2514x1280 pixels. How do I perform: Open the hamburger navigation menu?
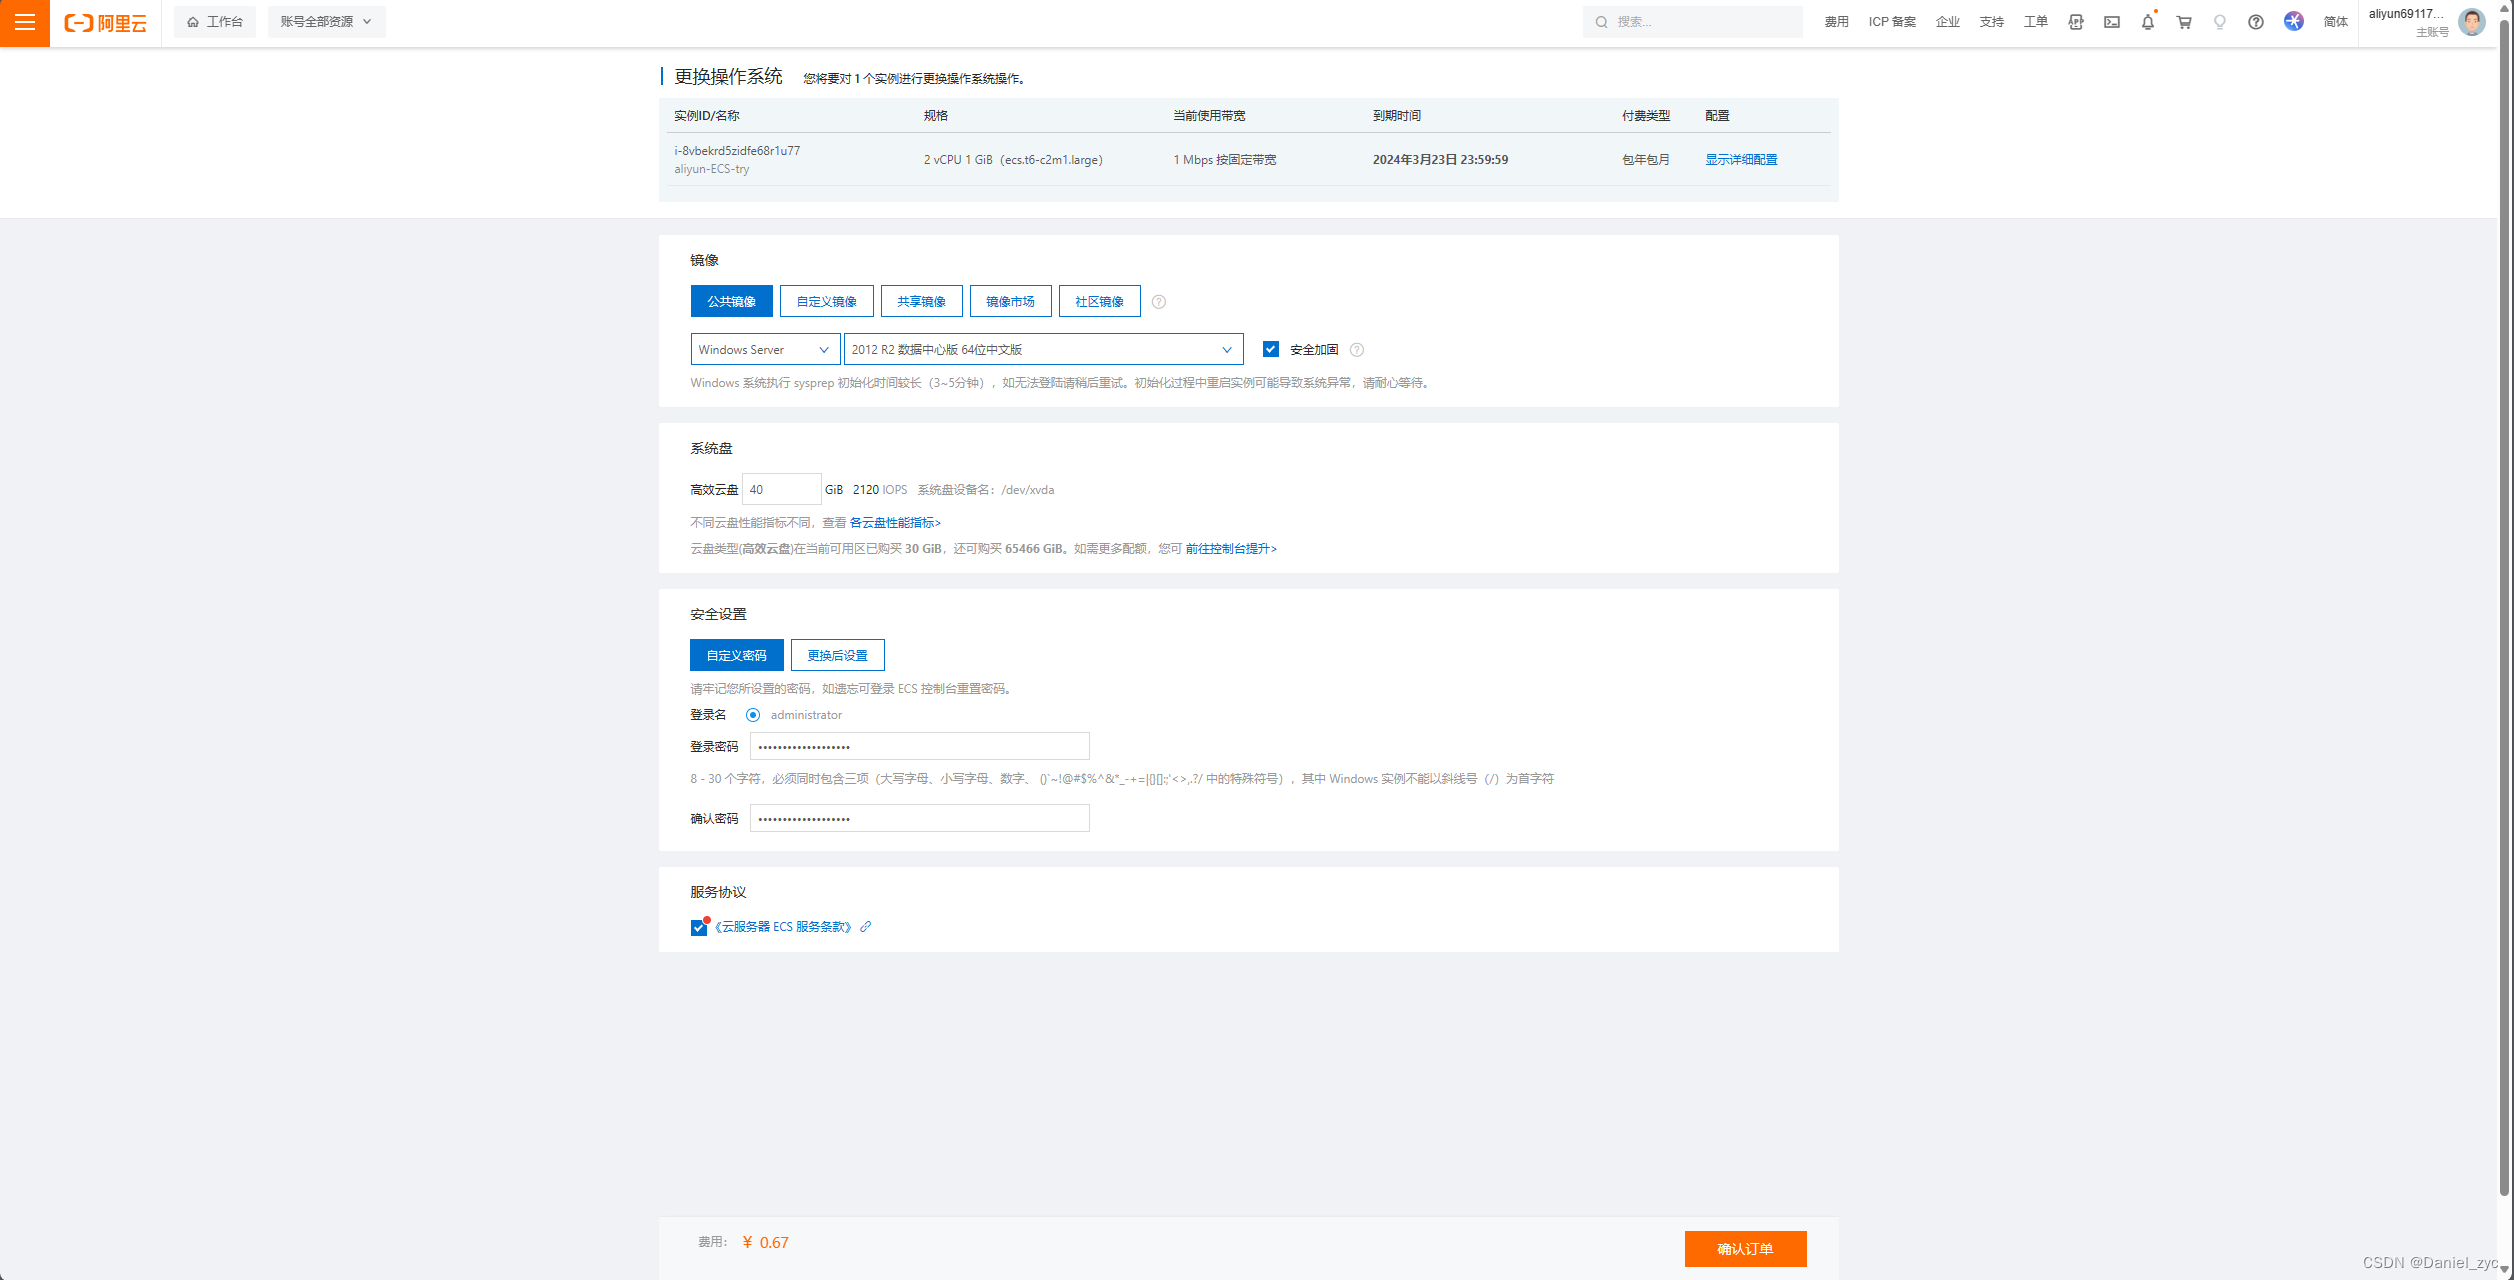click(25, 22)
